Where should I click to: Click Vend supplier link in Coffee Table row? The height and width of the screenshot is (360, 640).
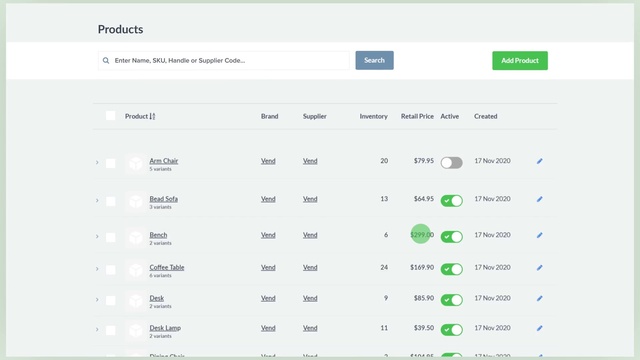(x=310, y=267)
